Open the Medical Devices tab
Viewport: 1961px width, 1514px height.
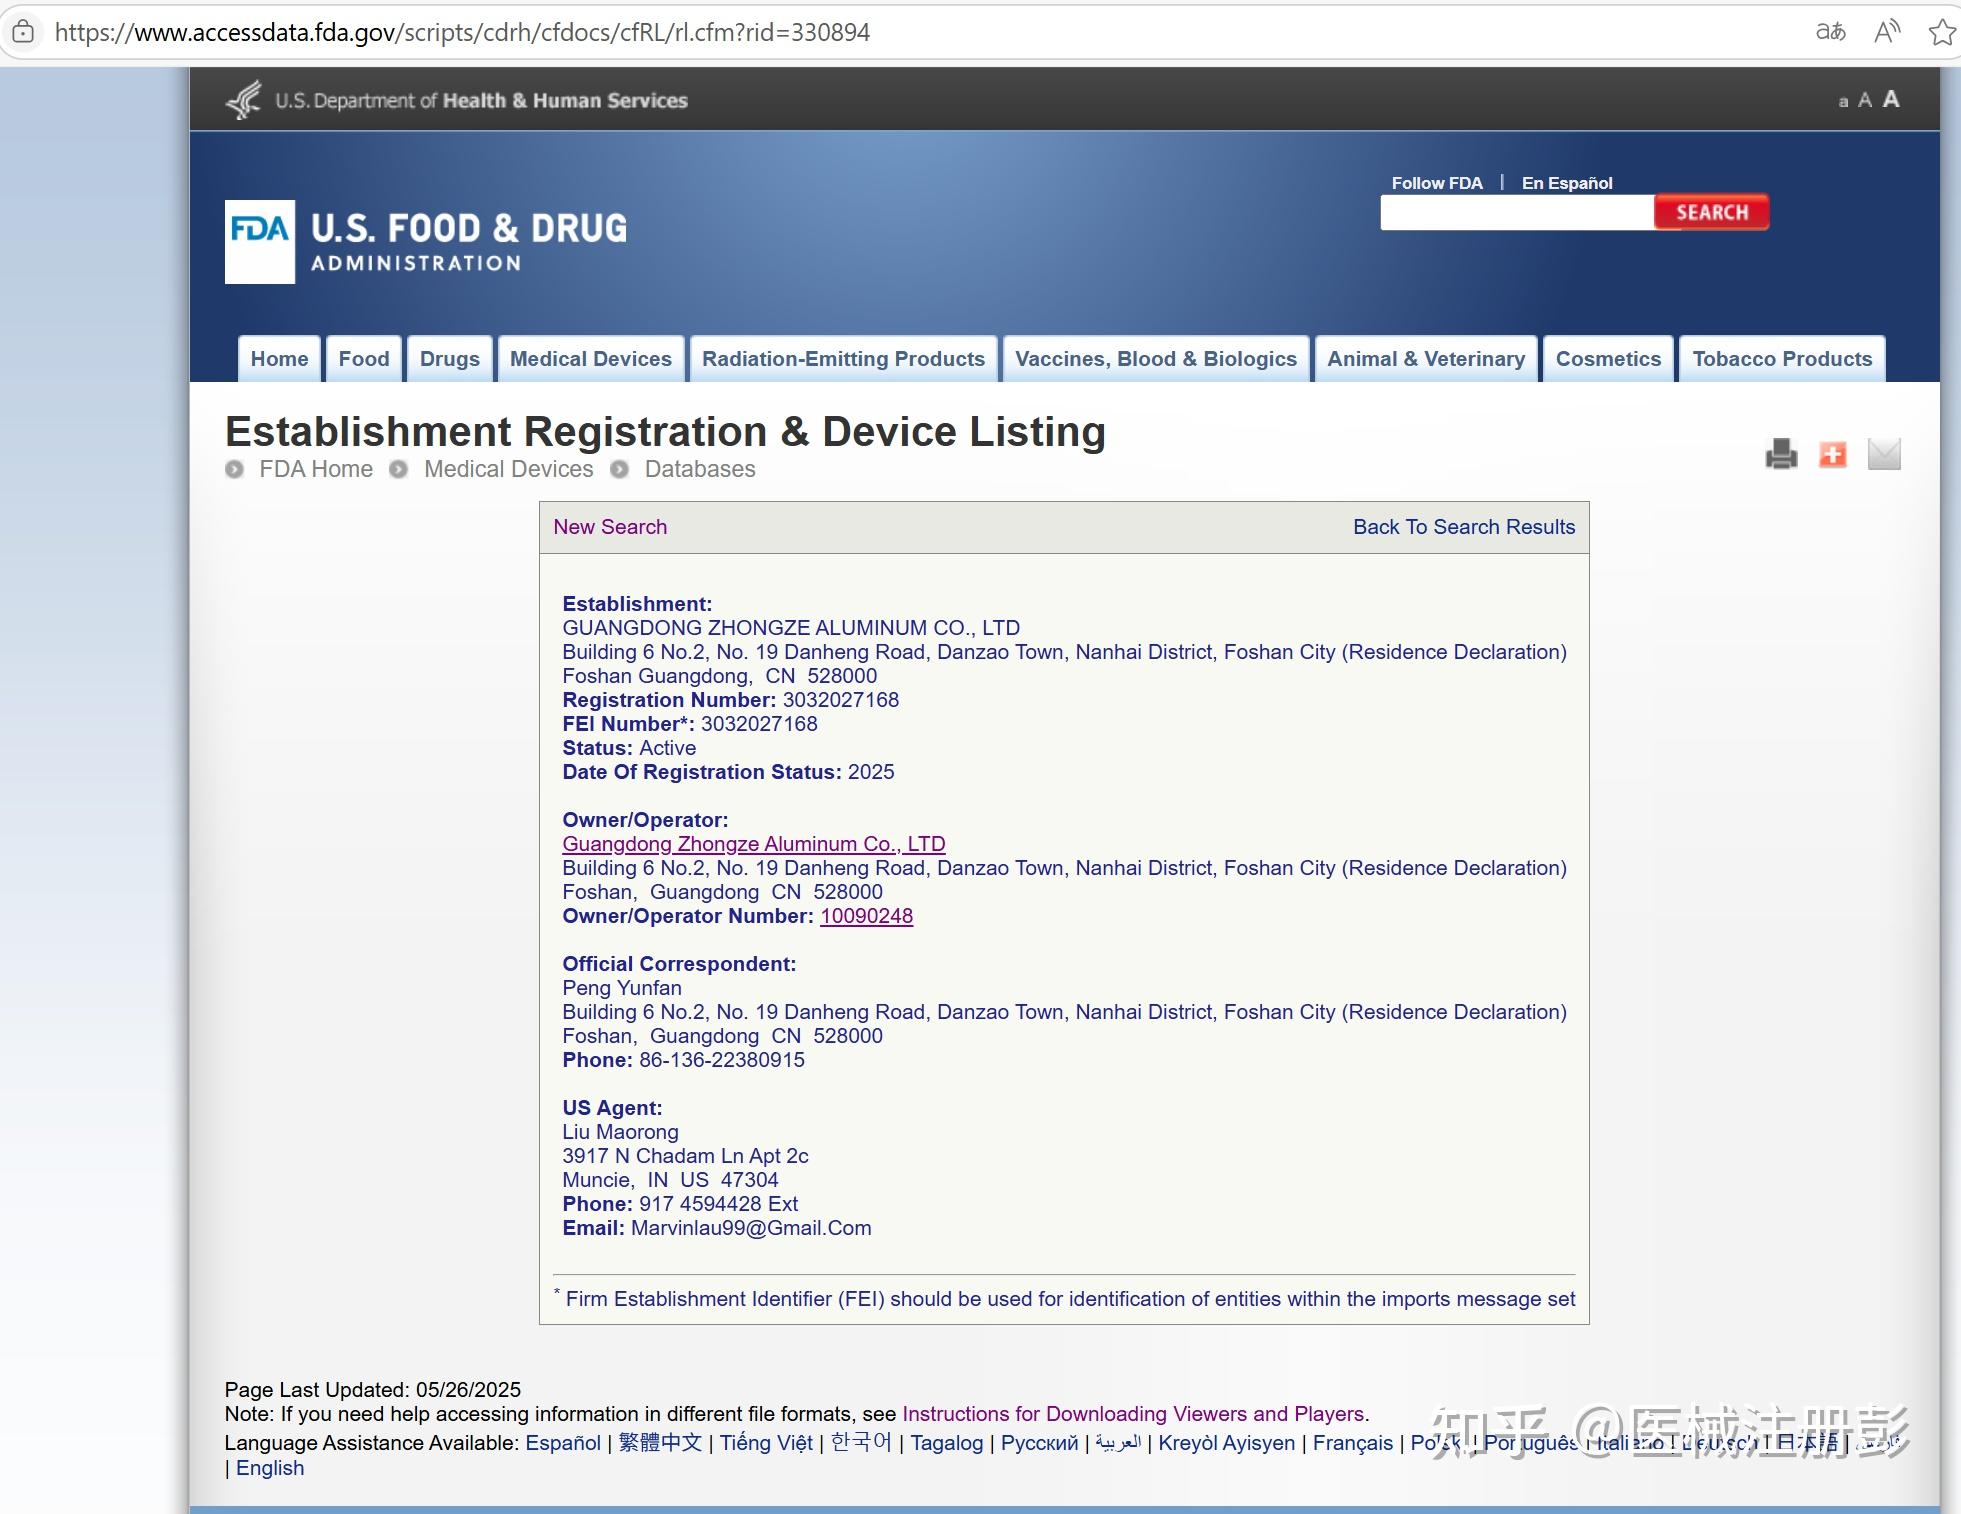click(x=591, y=359)
